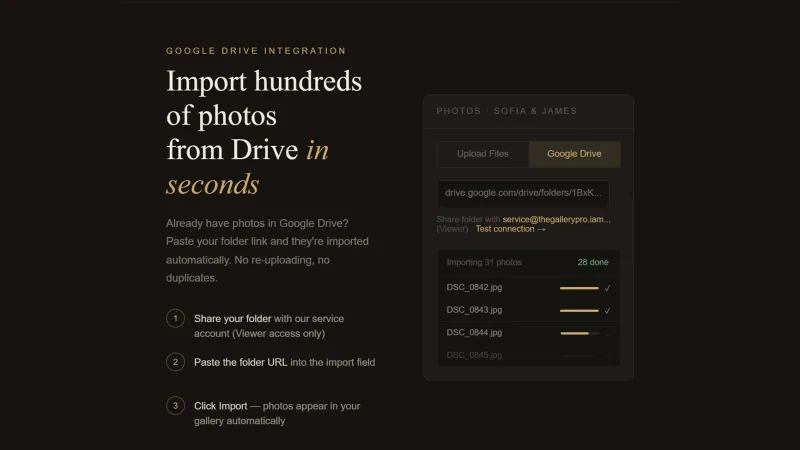
Task: Click the checkmark next to DSC_0842.jpg
Action: pos(607,288)
